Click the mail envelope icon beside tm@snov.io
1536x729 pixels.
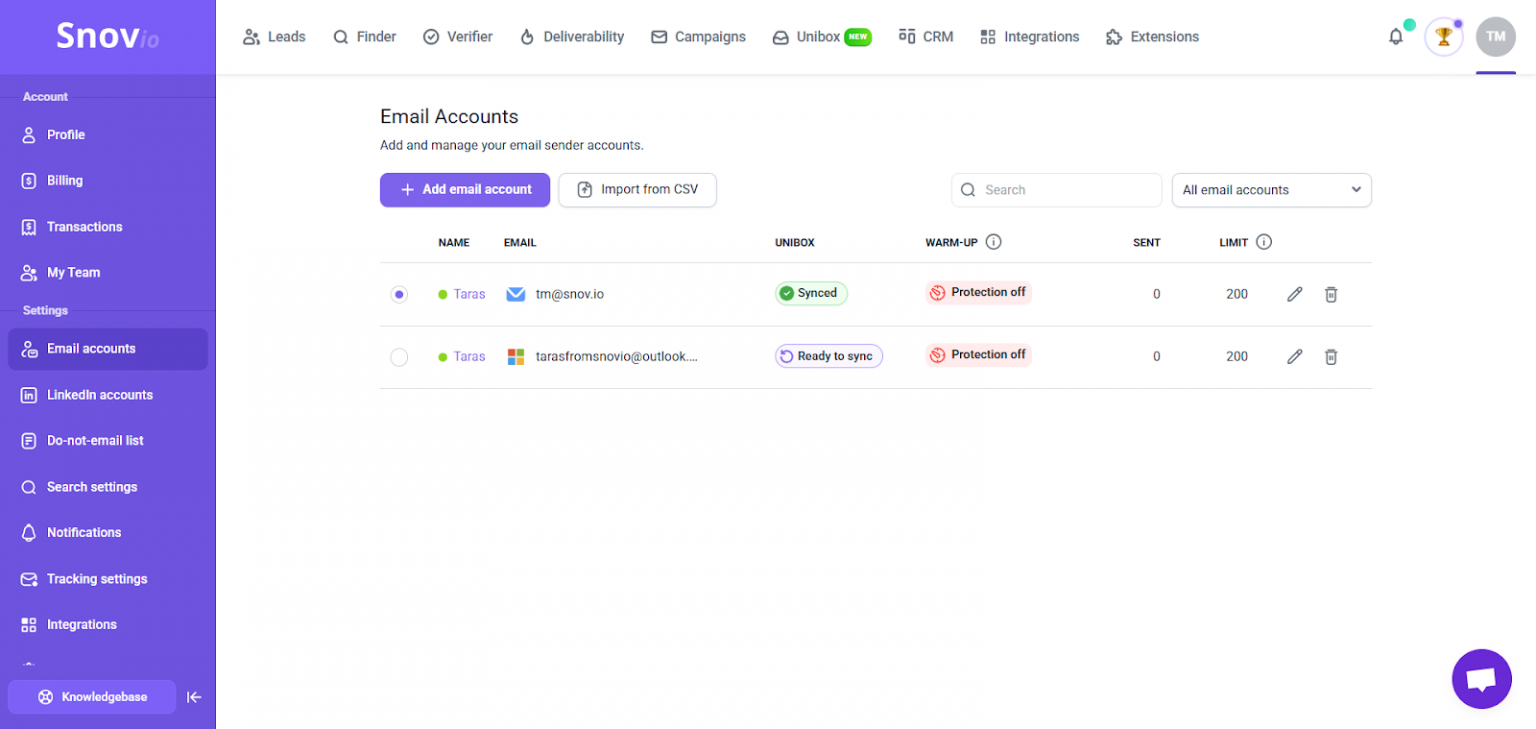click(516, 294)
